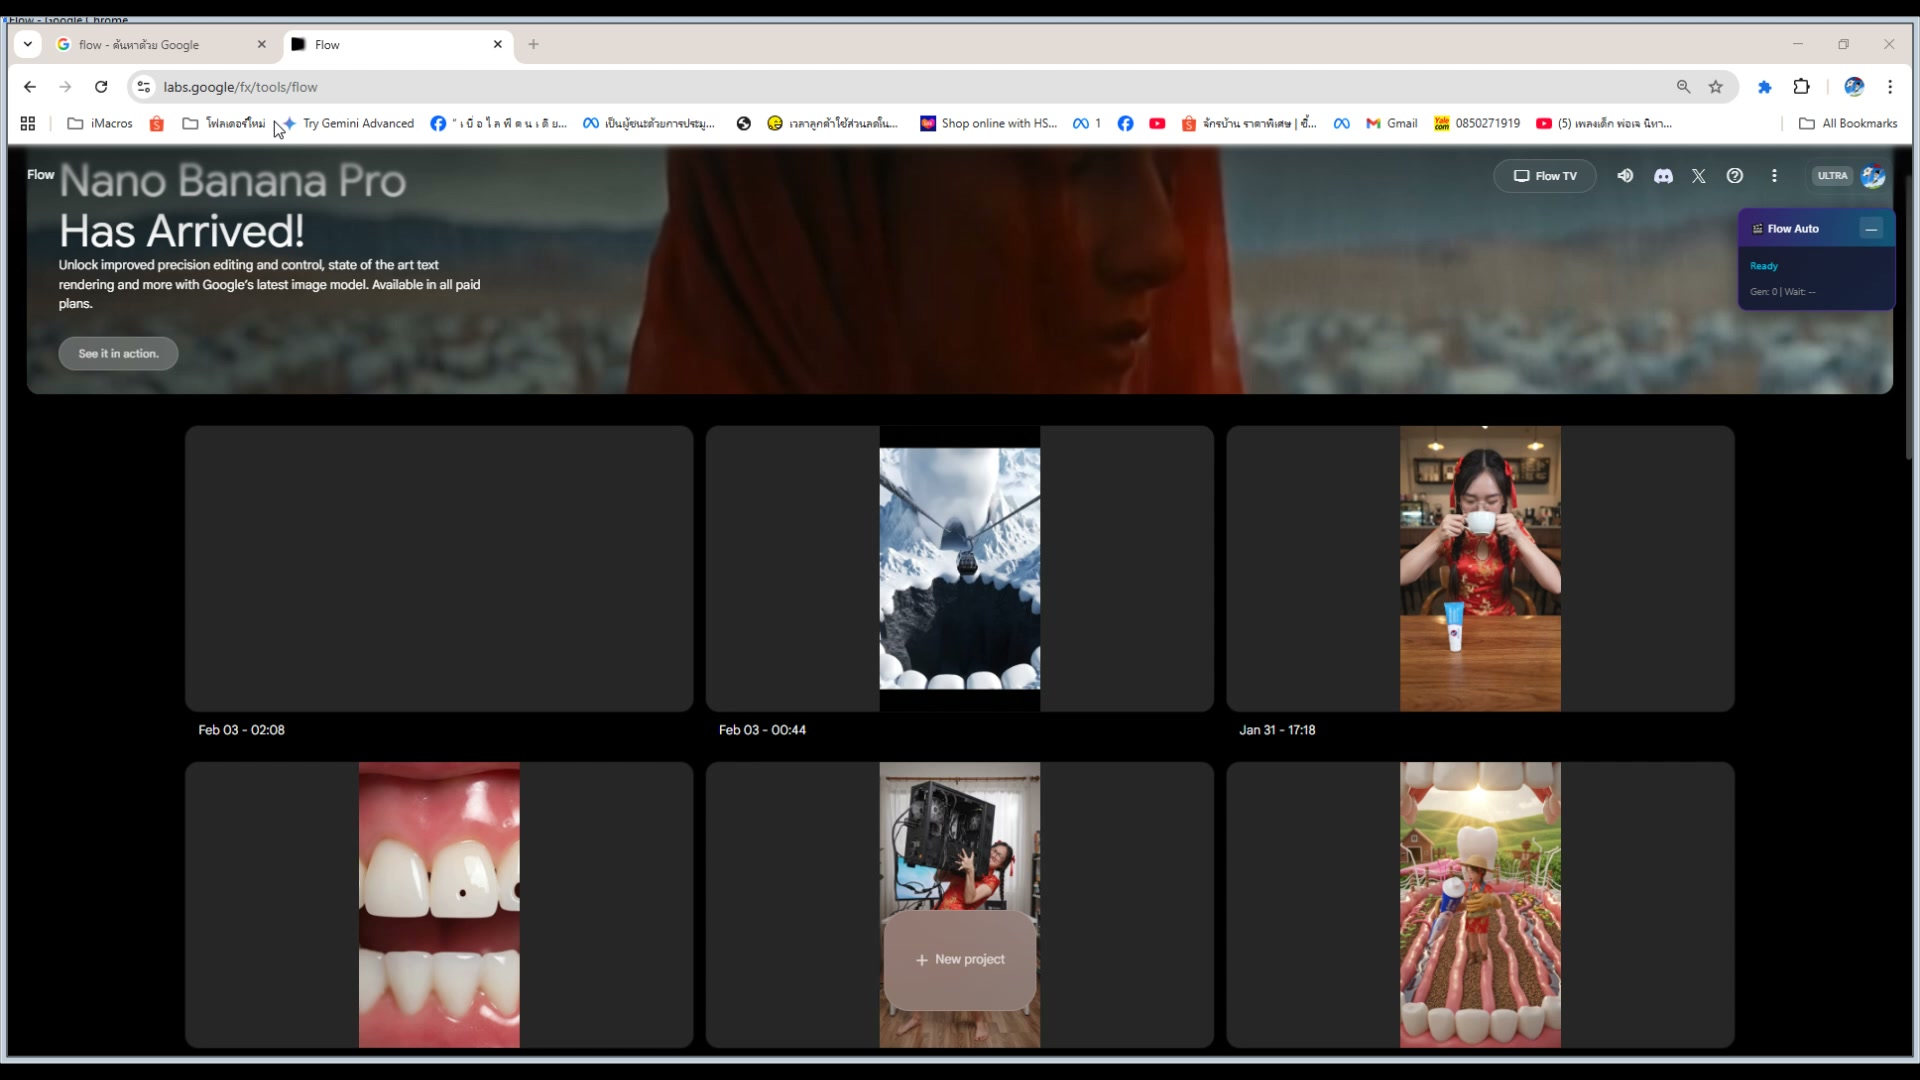Open Chrome's three-dot main menu
The width and height of the screenshot is (1920, 1080).
pos(1890,87)
